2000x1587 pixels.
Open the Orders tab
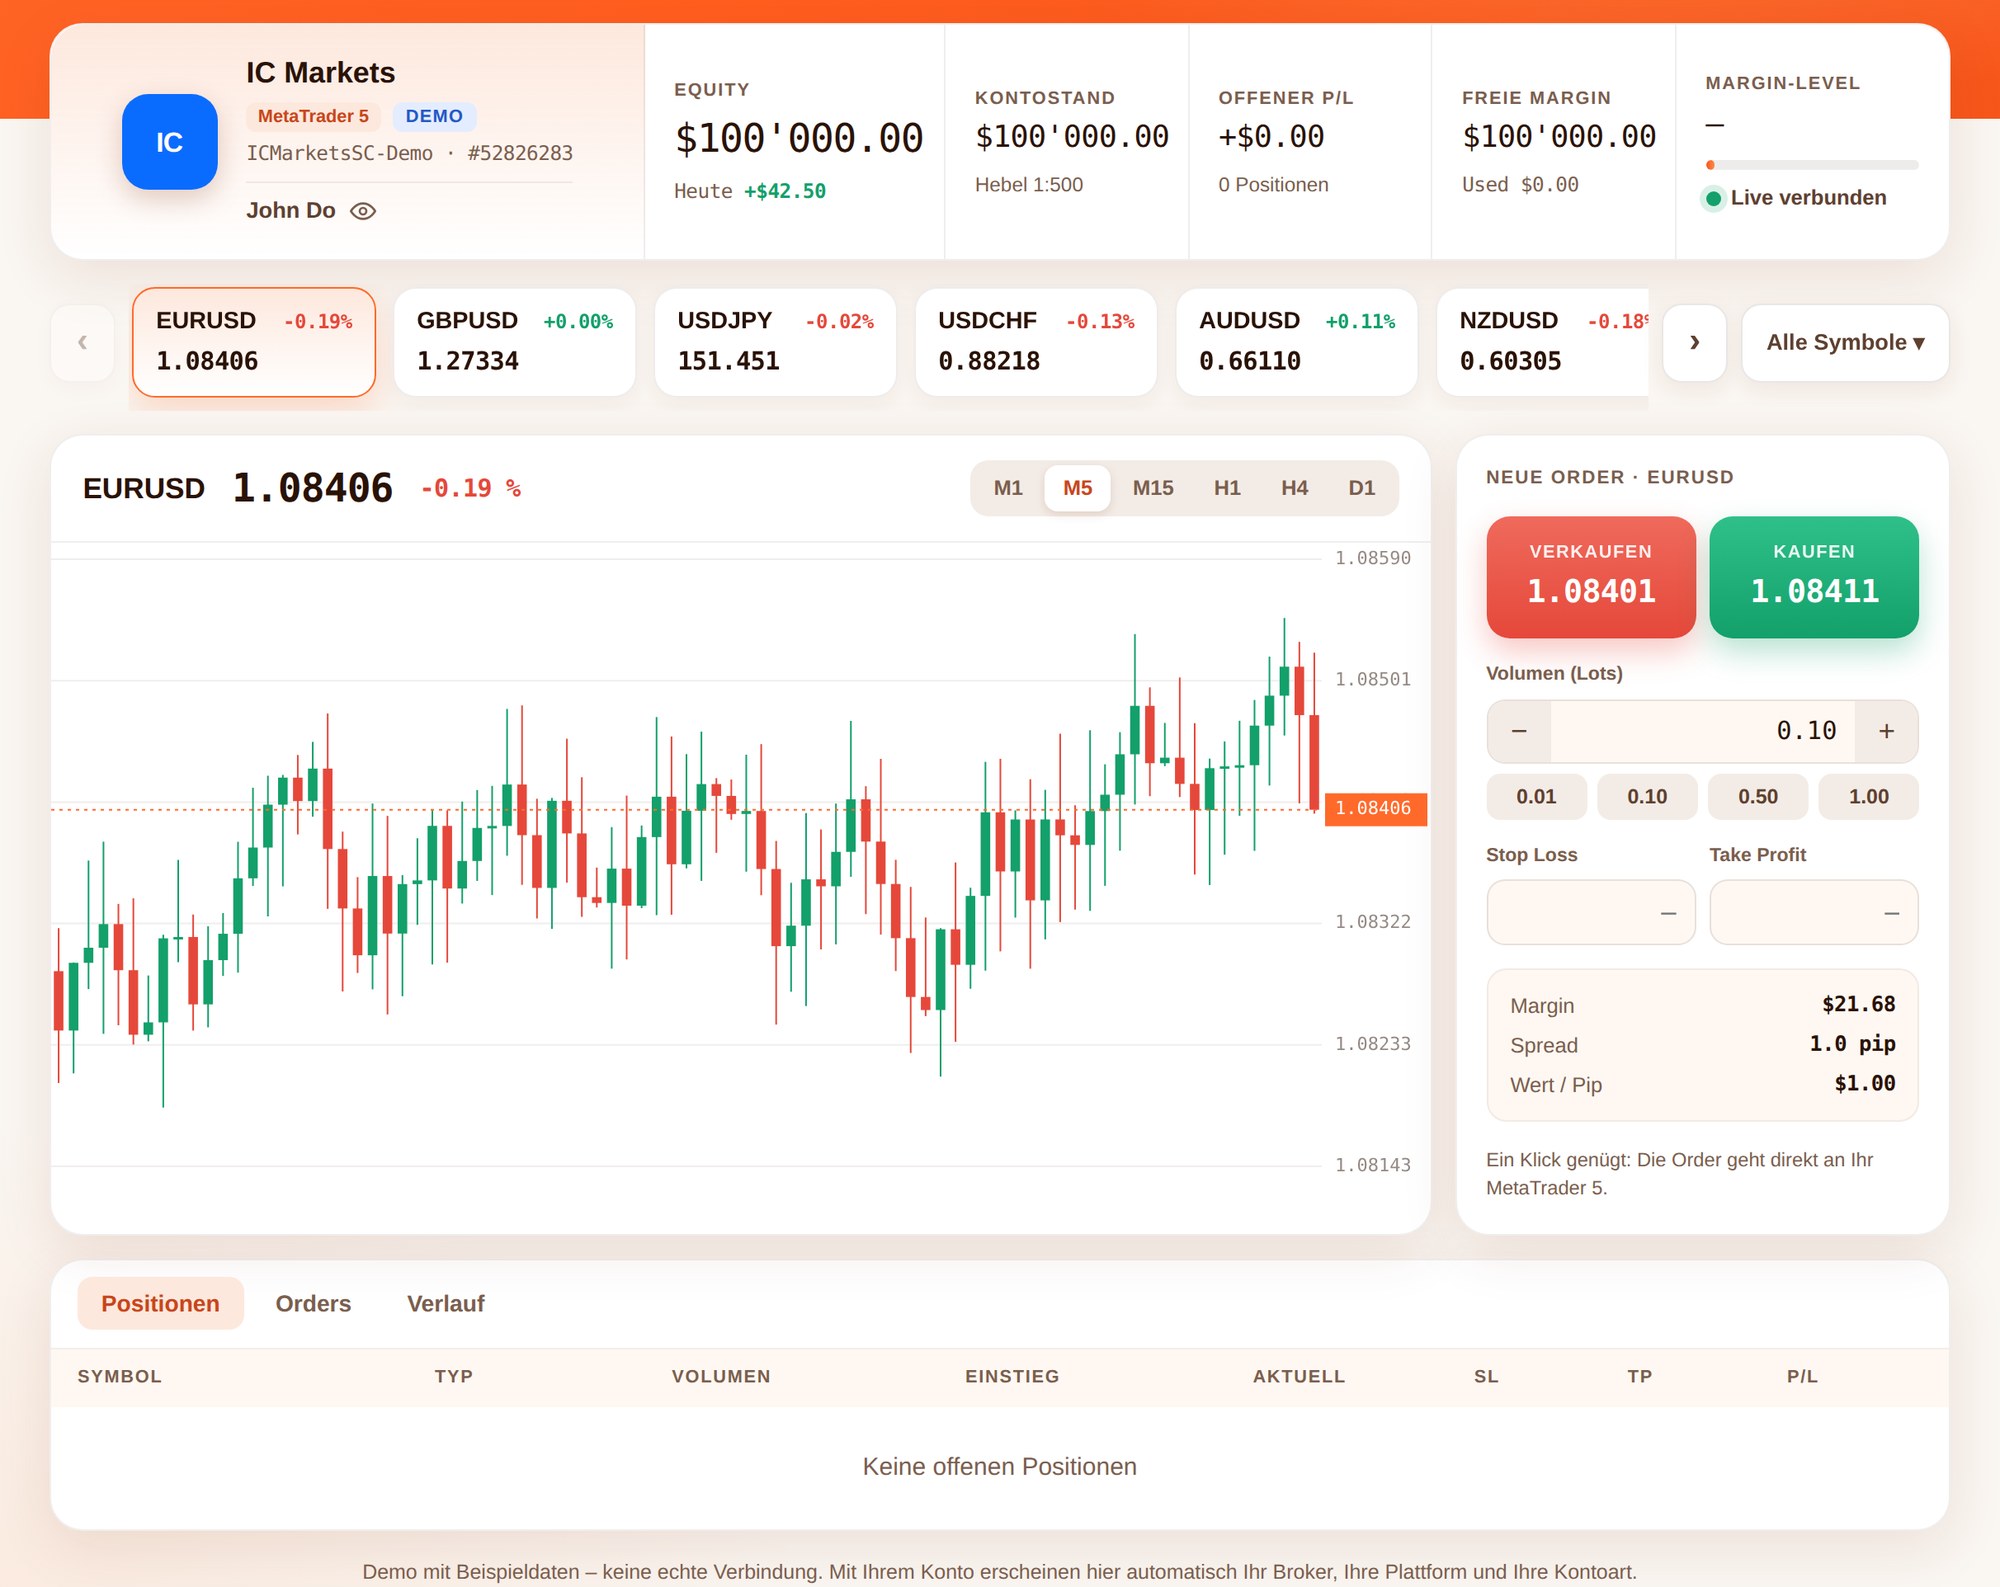313,1303
